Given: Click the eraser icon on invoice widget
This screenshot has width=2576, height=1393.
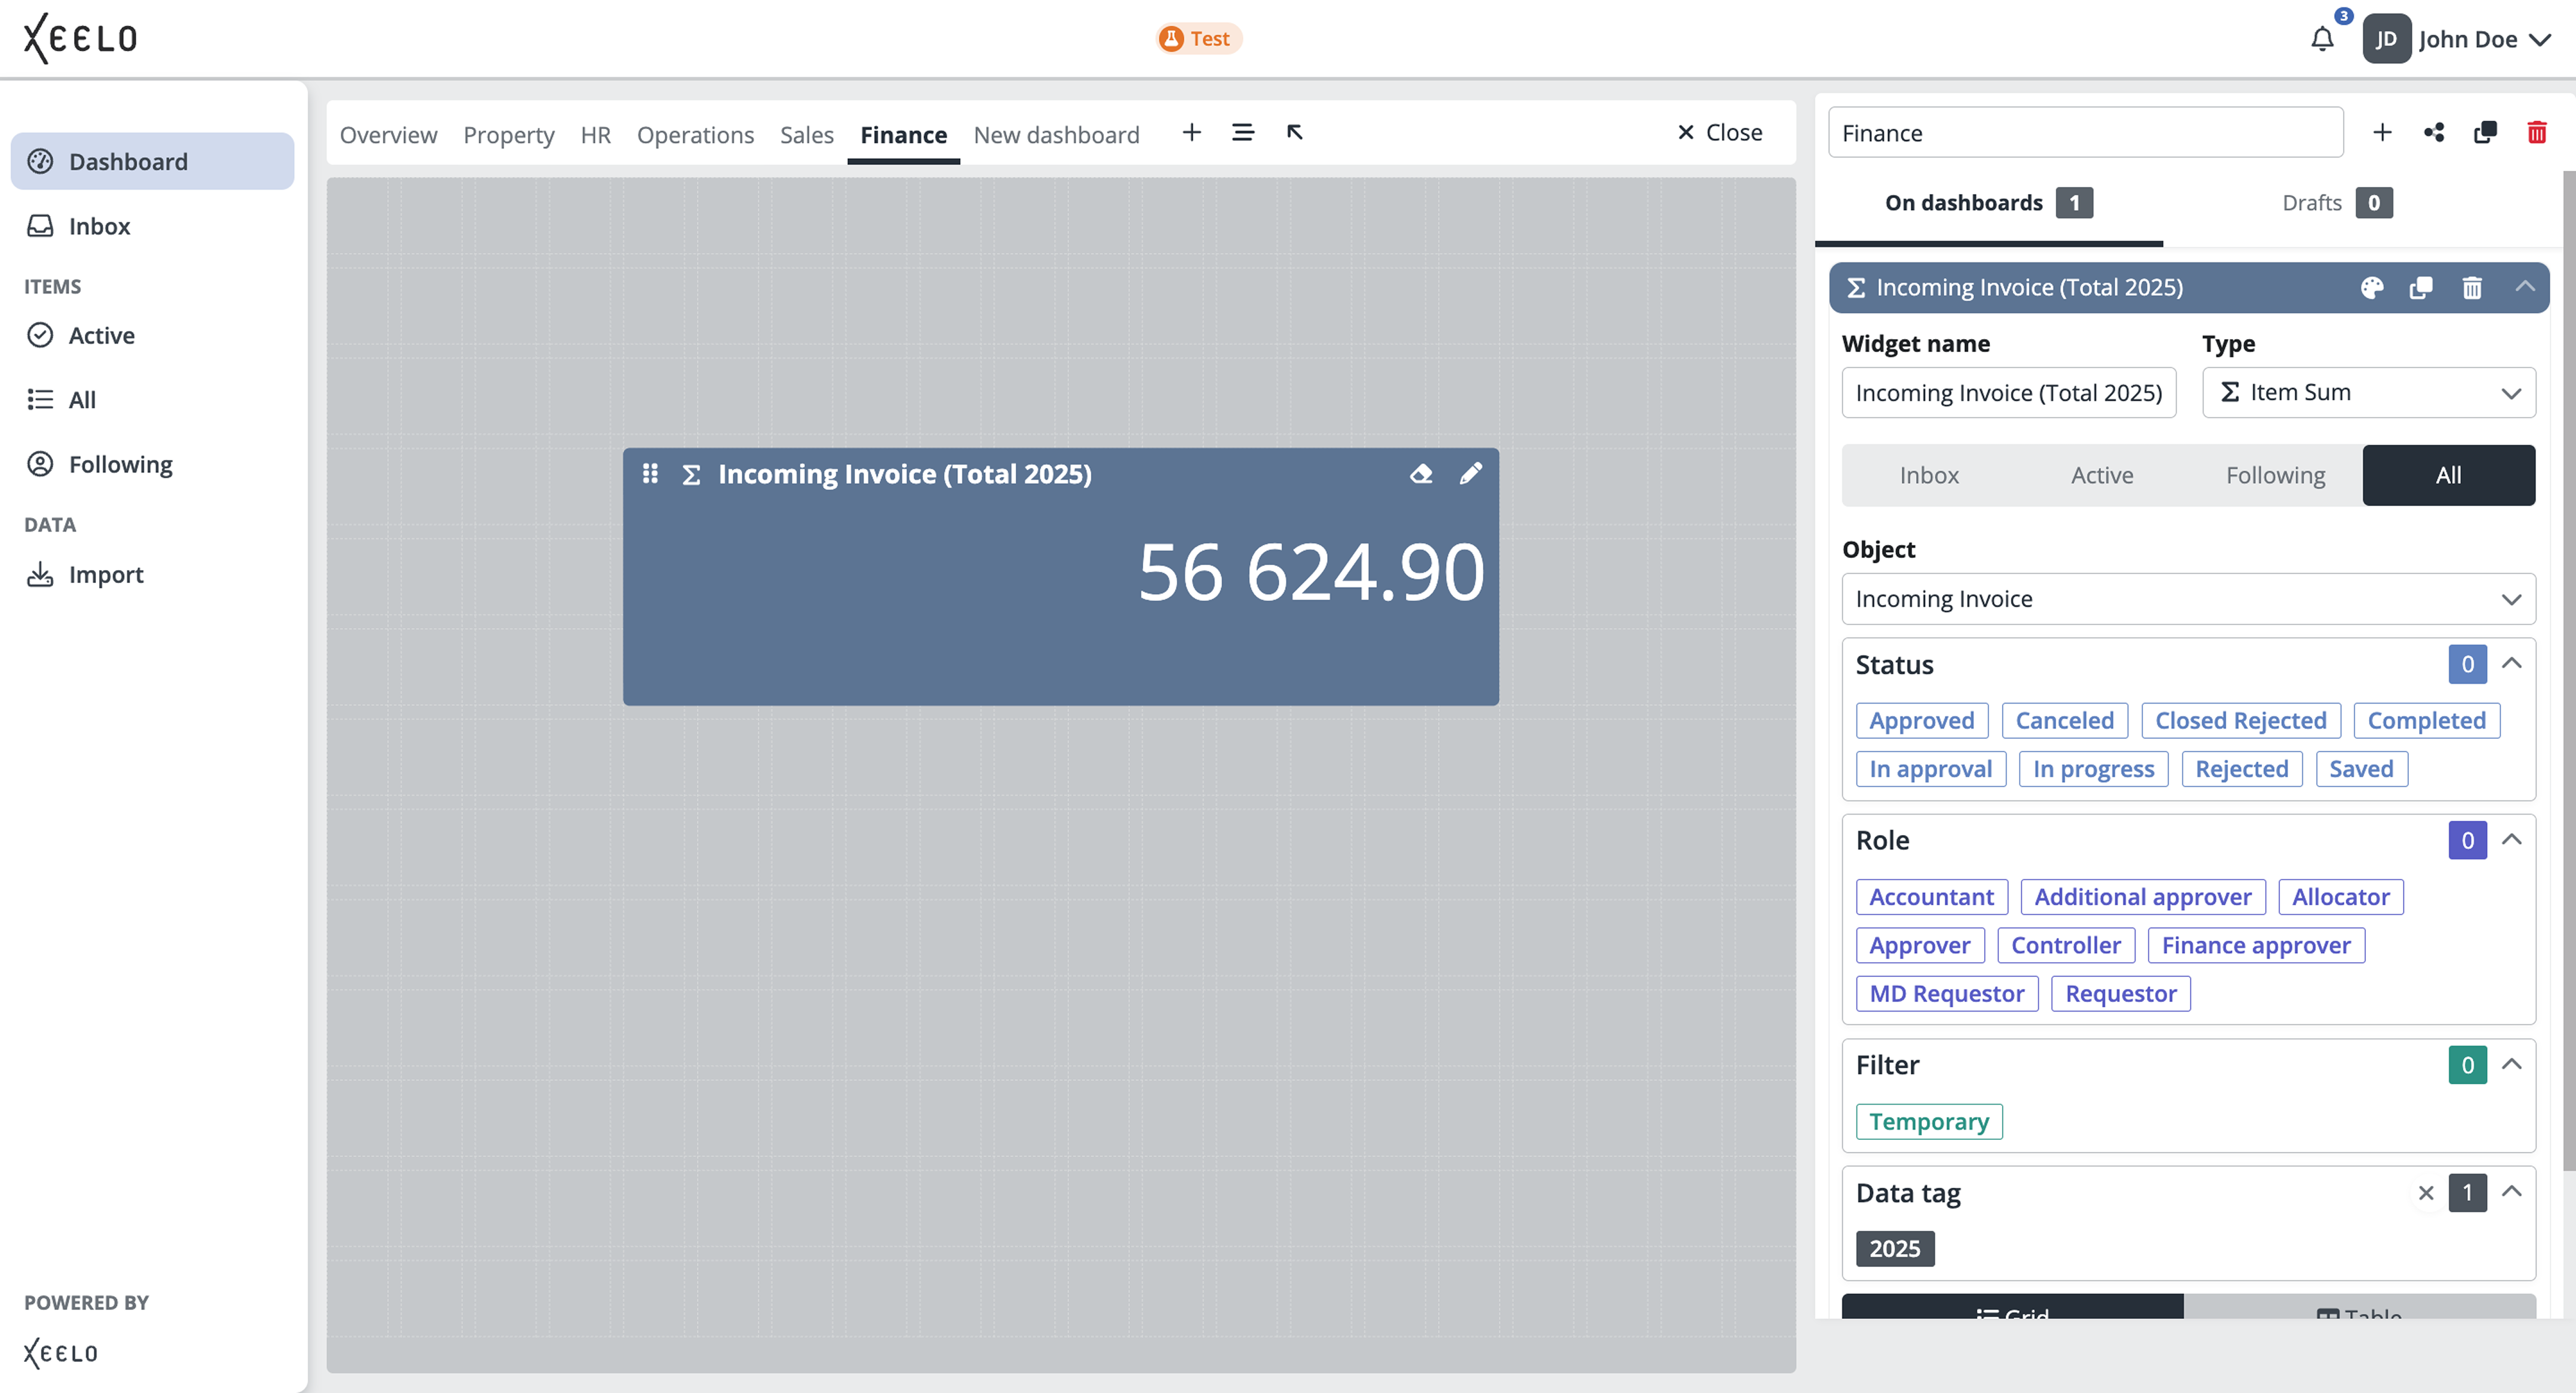Looking at the screenshot, I should pos(1421,474).
